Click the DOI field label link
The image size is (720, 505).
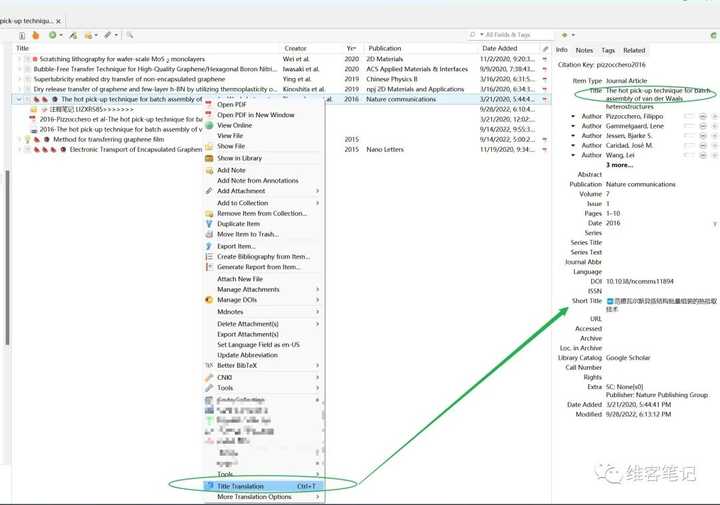click(596, 281)
